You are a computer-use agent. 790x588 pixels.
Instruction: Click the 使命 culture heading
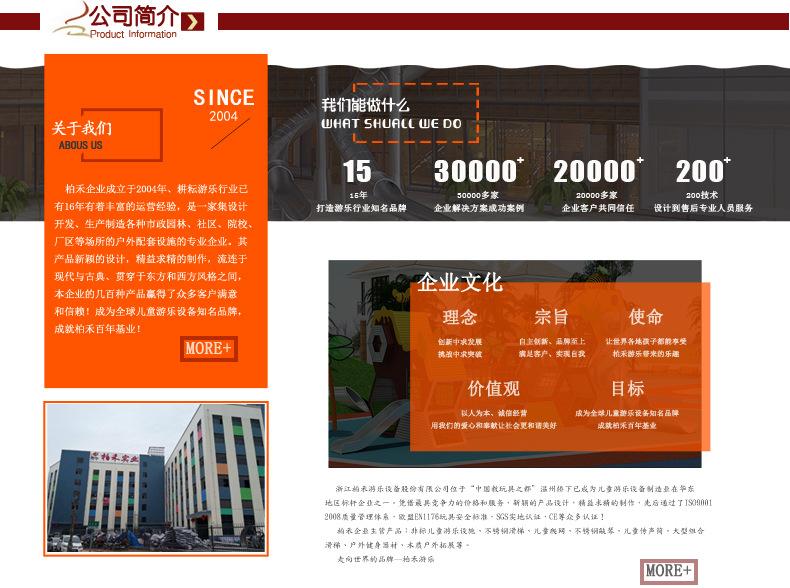645,317
